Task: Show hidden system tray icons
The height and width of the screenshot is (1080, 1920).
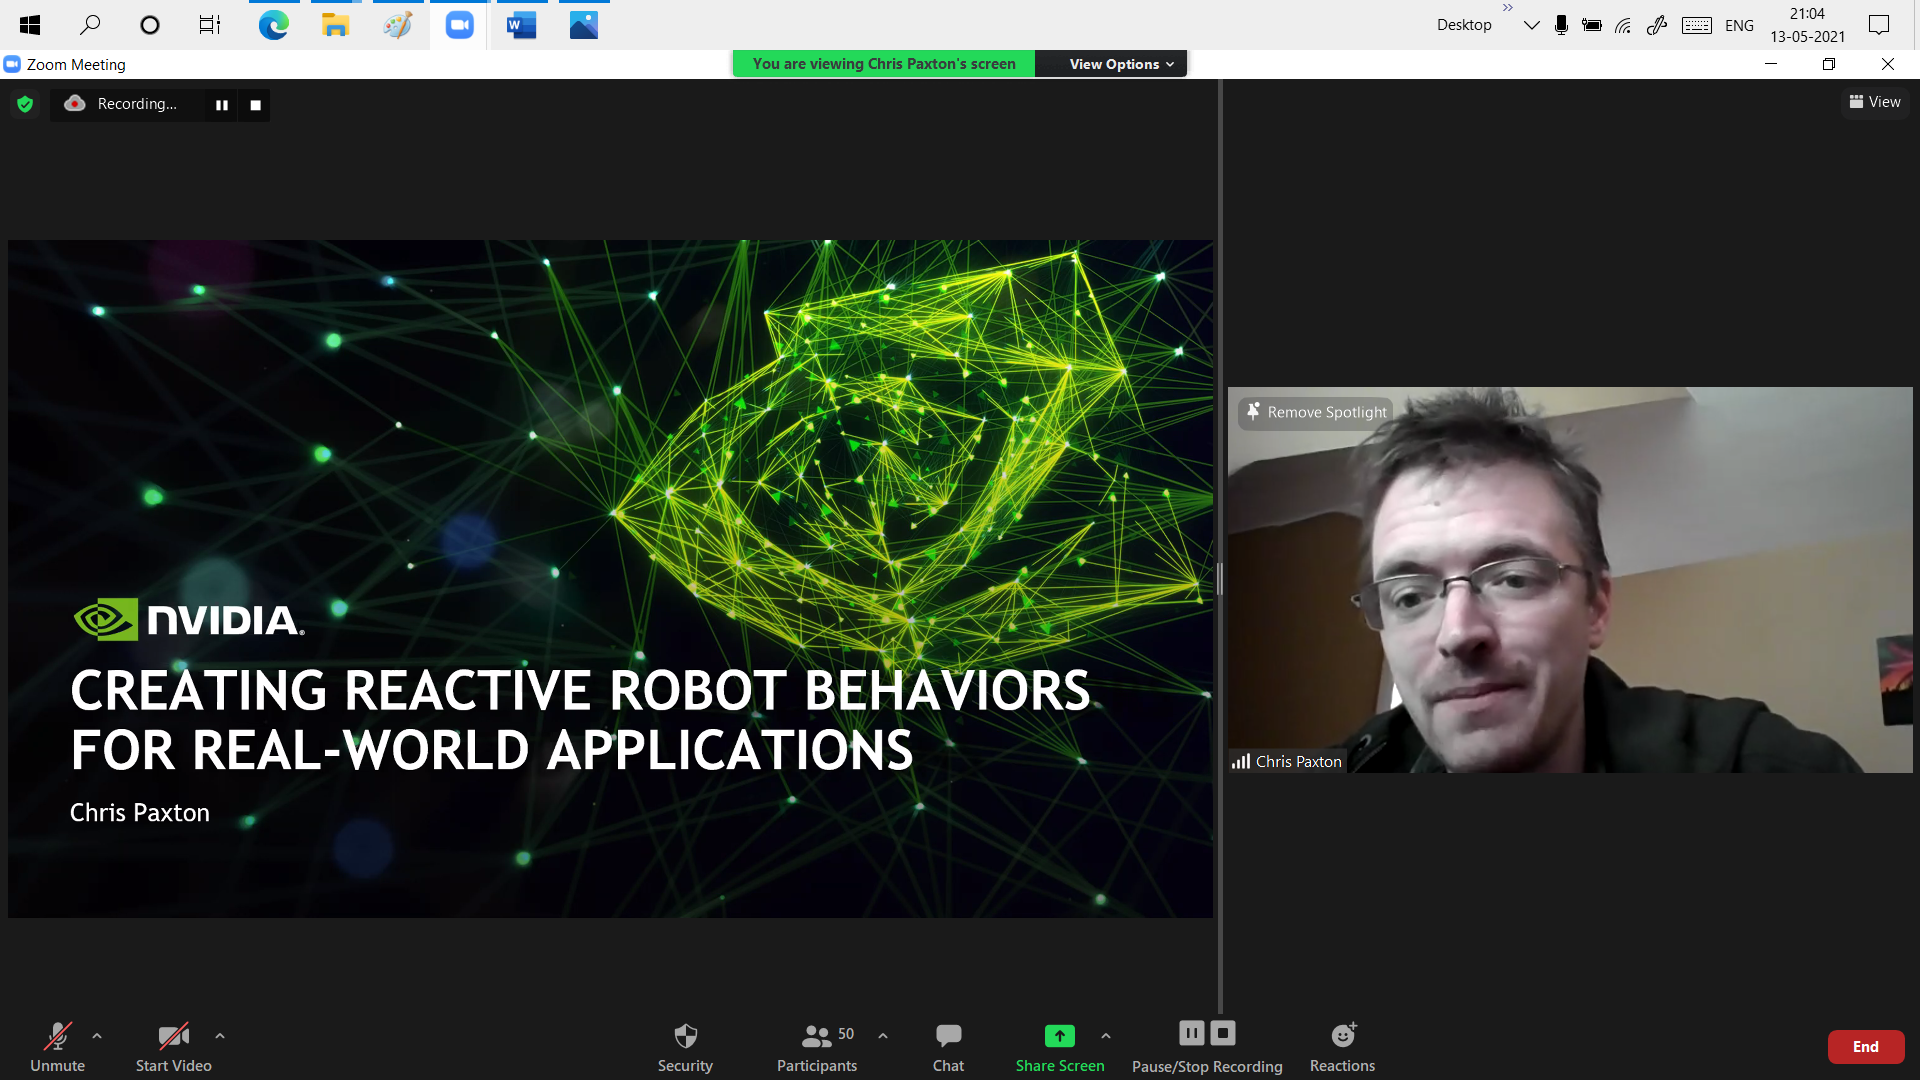Action: click(1531, 25)
